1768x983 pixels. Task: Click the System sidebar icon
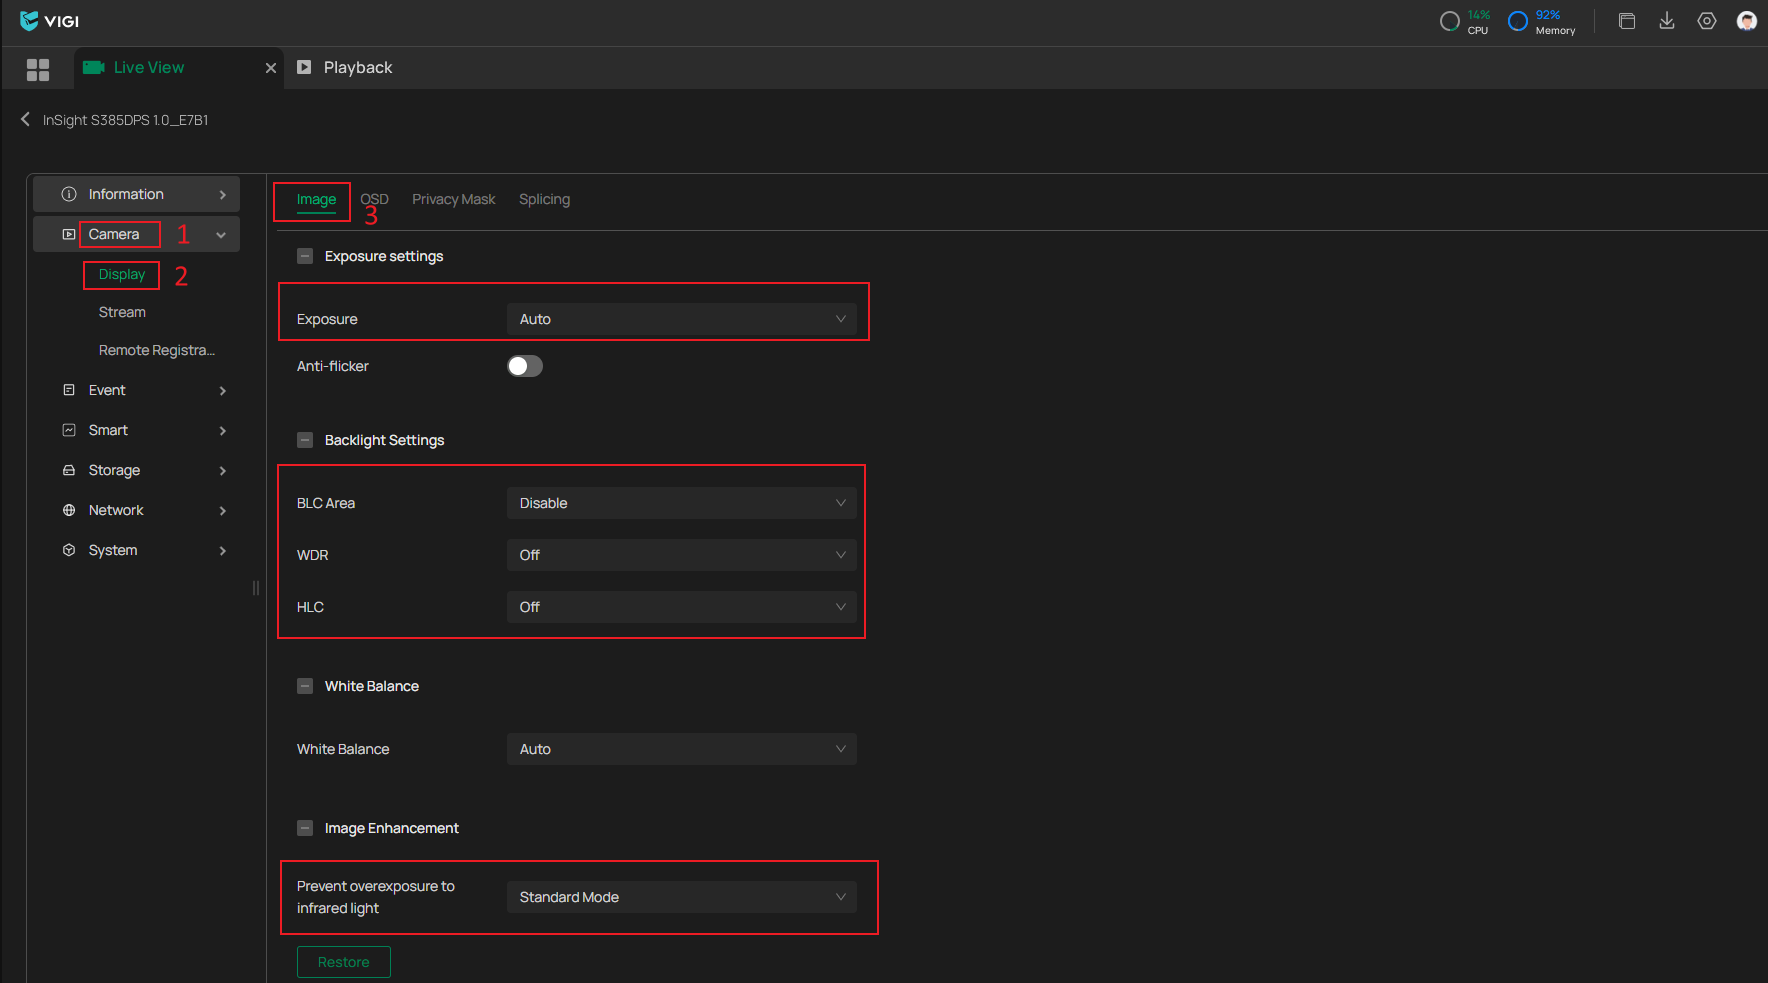(69, 550)
